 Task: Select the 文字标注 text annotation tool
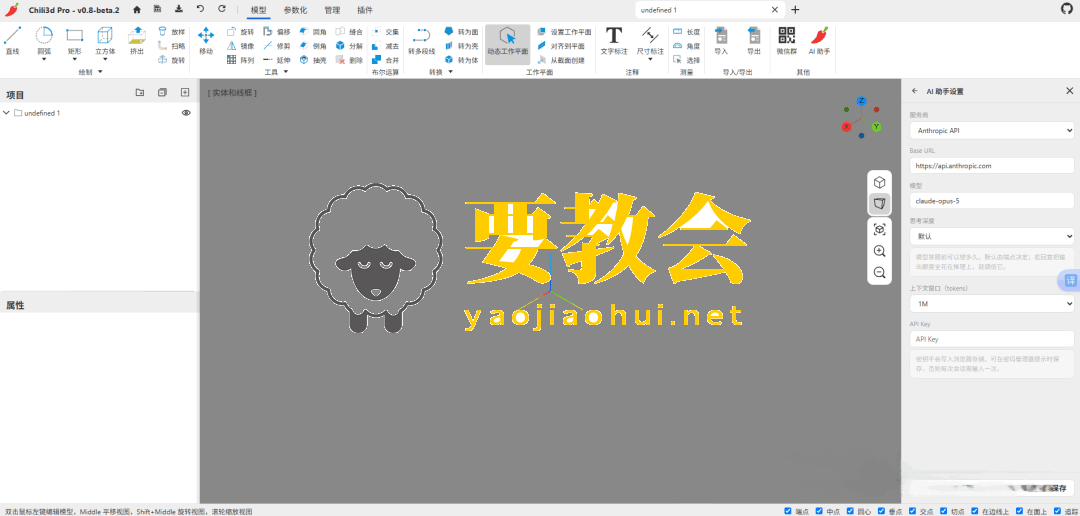[x=614, y=41]
